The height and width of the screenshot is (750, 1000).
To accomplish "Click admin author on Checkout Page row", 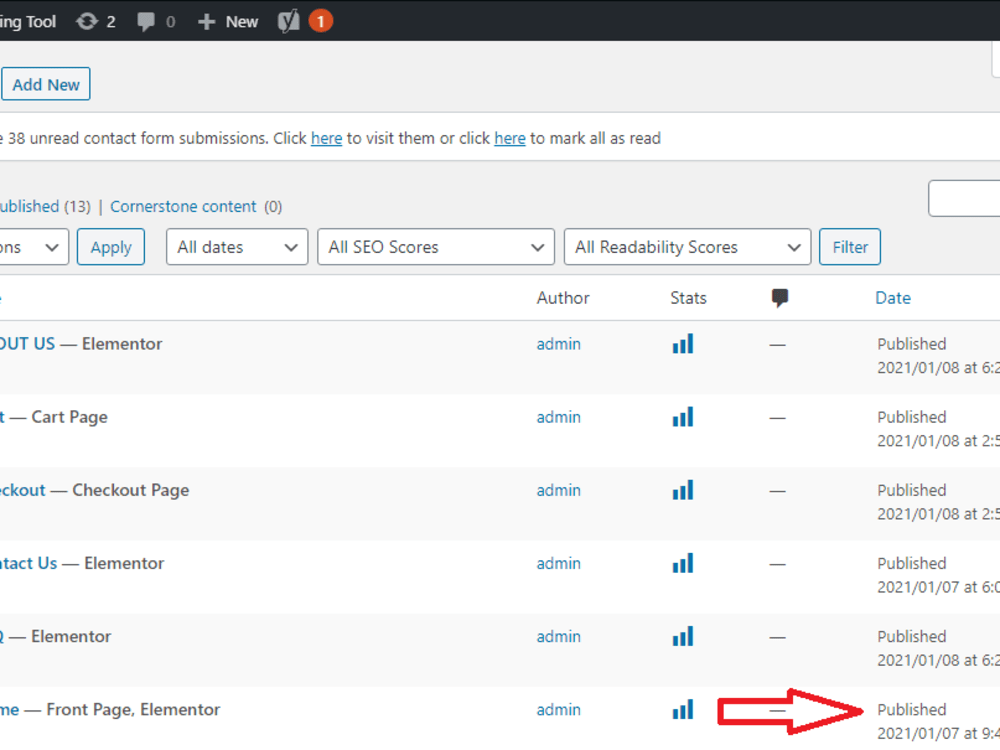I will pos(559,490).
